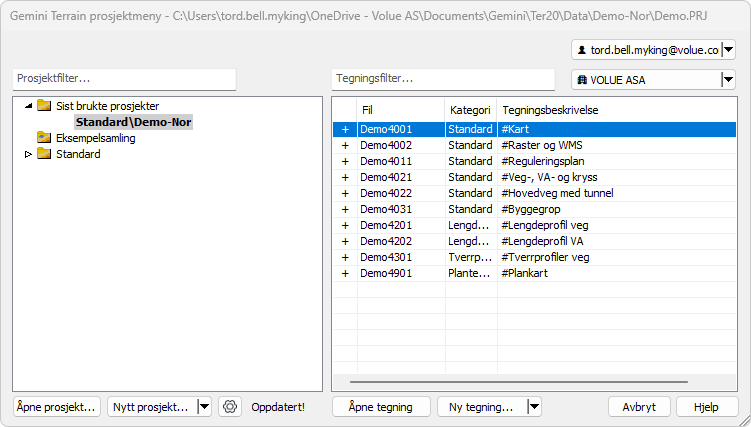Click the gear settings icon beside Nytt prosjekt
The image size is (751, 427).
230,407
